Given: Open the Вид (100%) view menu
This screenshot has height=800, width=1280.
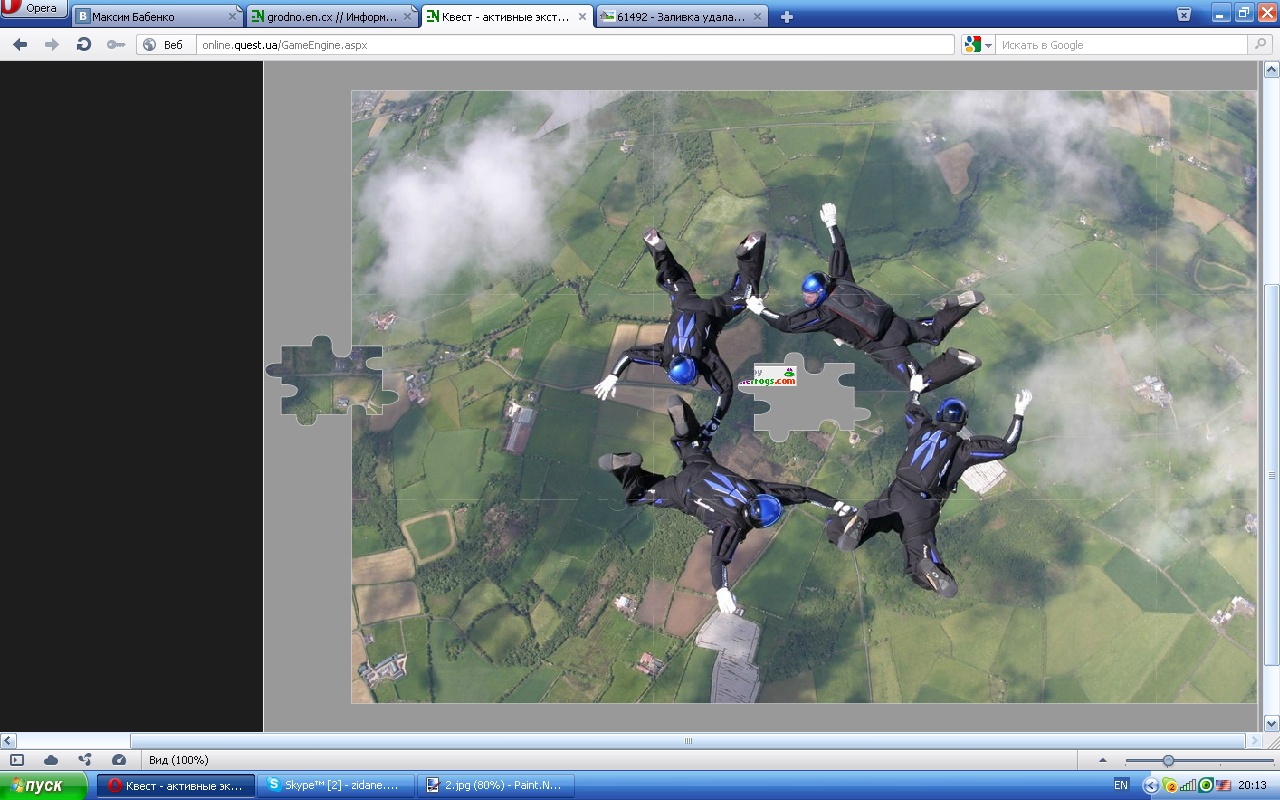Looking at the screenshot, I should tap(179, 760).
